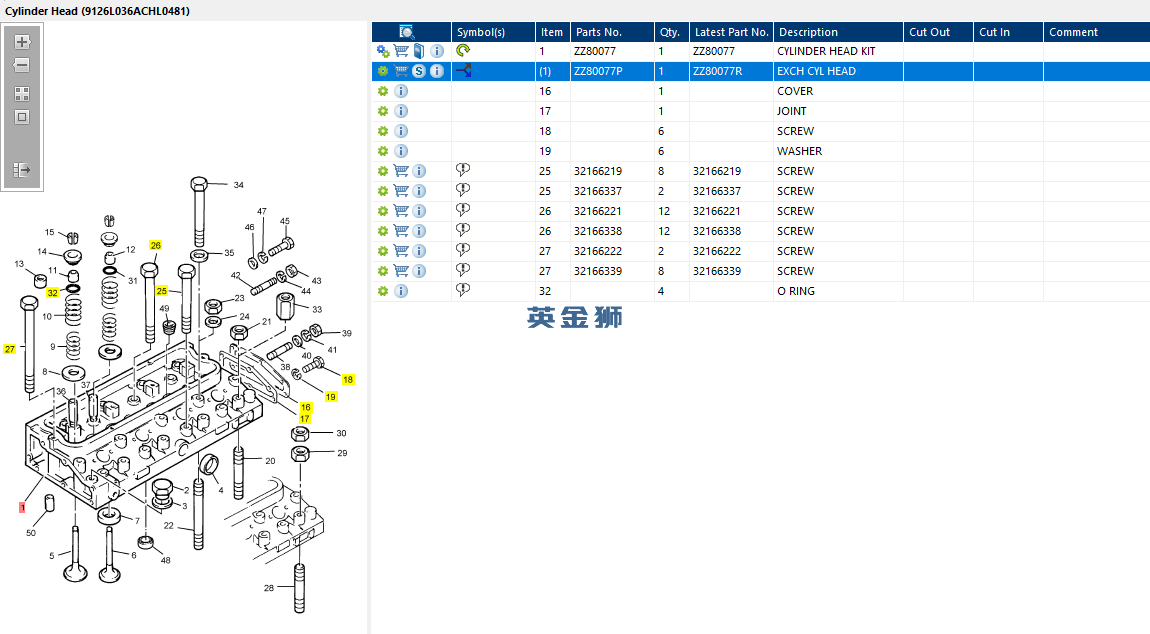Zoom in on the cylinder head diagram
Screen dimensions: 1150x634
click(x=22, y=42)
